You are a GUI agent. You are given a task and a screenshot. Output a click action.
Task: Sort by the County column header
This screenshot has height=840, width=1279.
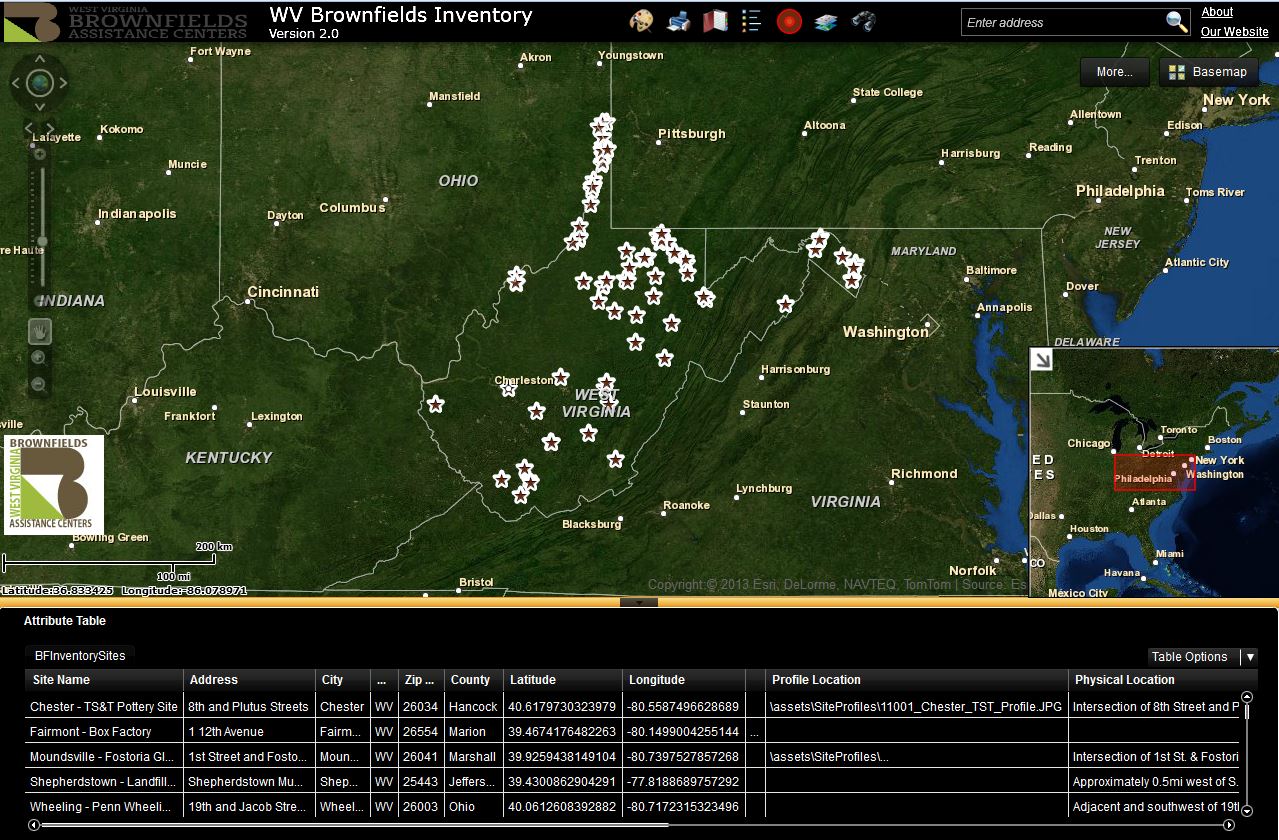pos(473,680)
